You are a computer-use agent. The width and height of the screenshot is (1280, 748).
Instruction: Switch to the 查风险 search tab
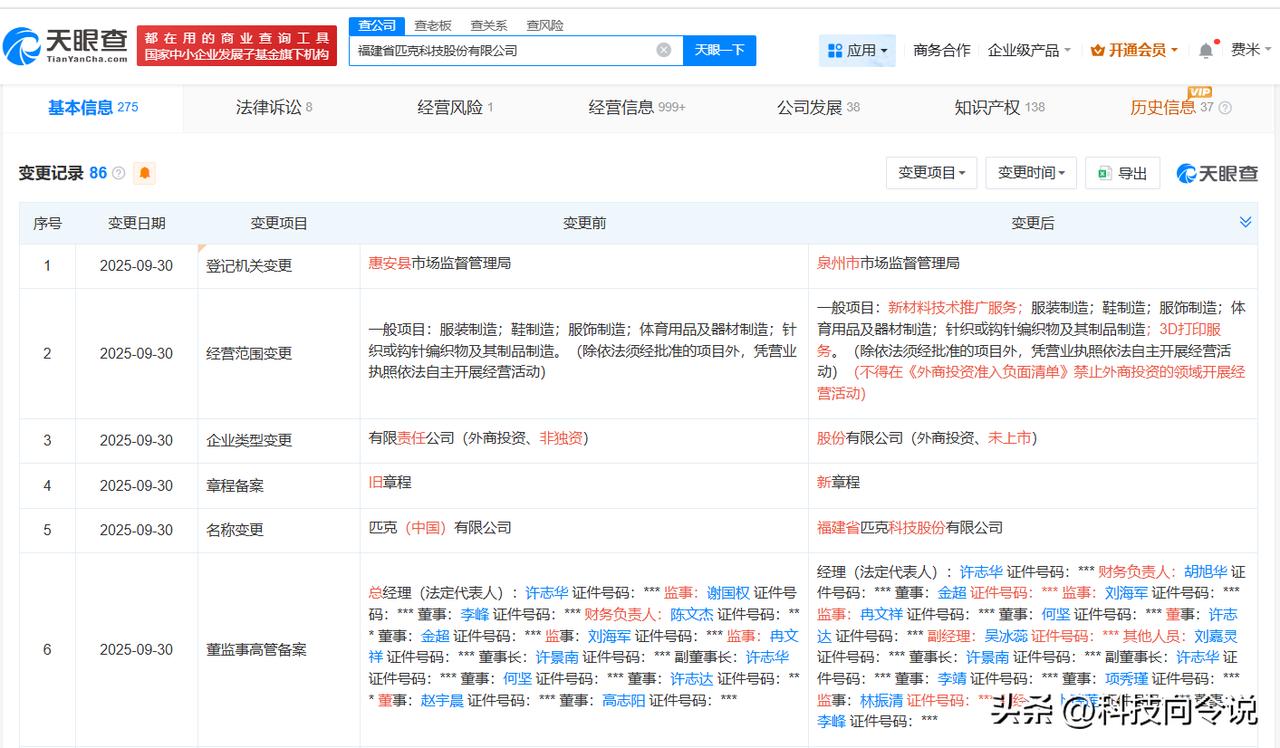tap(545, 26)
